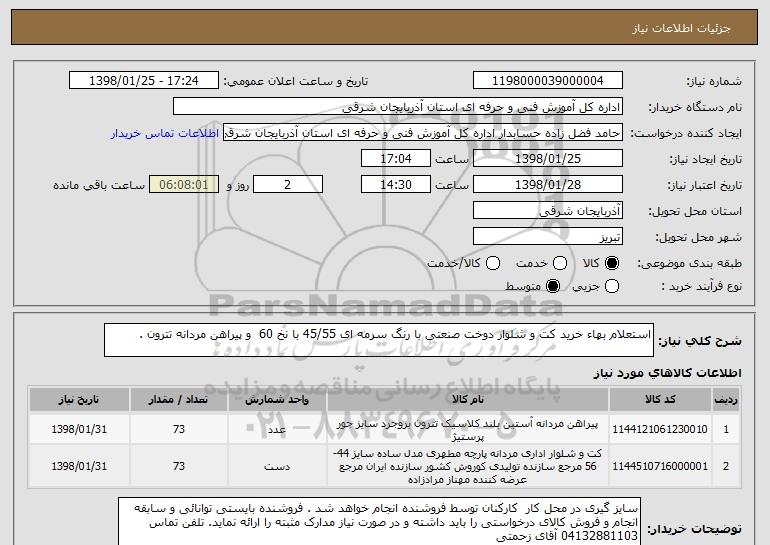Click the واحد شمارش column header
Image resolution: width=770 pixels, height=545 pixels.
277,400
